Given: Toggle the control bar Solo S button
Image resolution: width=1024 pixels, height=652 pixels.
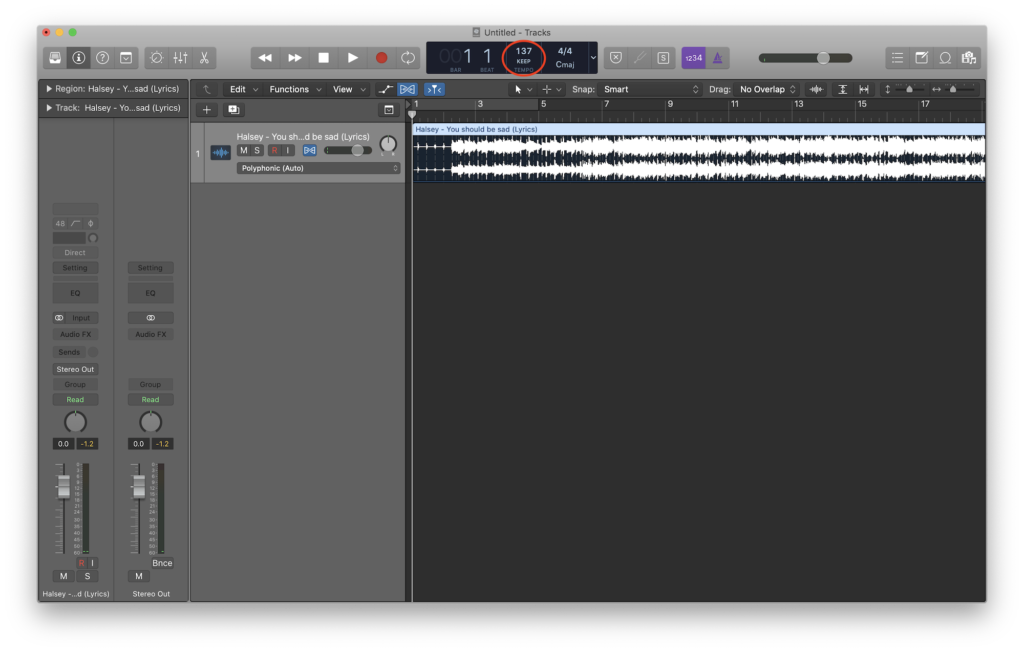Looking at the screenshot, I should 664,58.
